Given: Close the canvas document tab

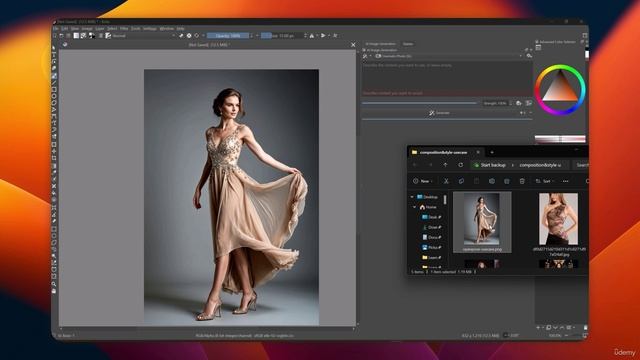Looking at the screenshot, I should pyautogui.click(x=353, y=45).
